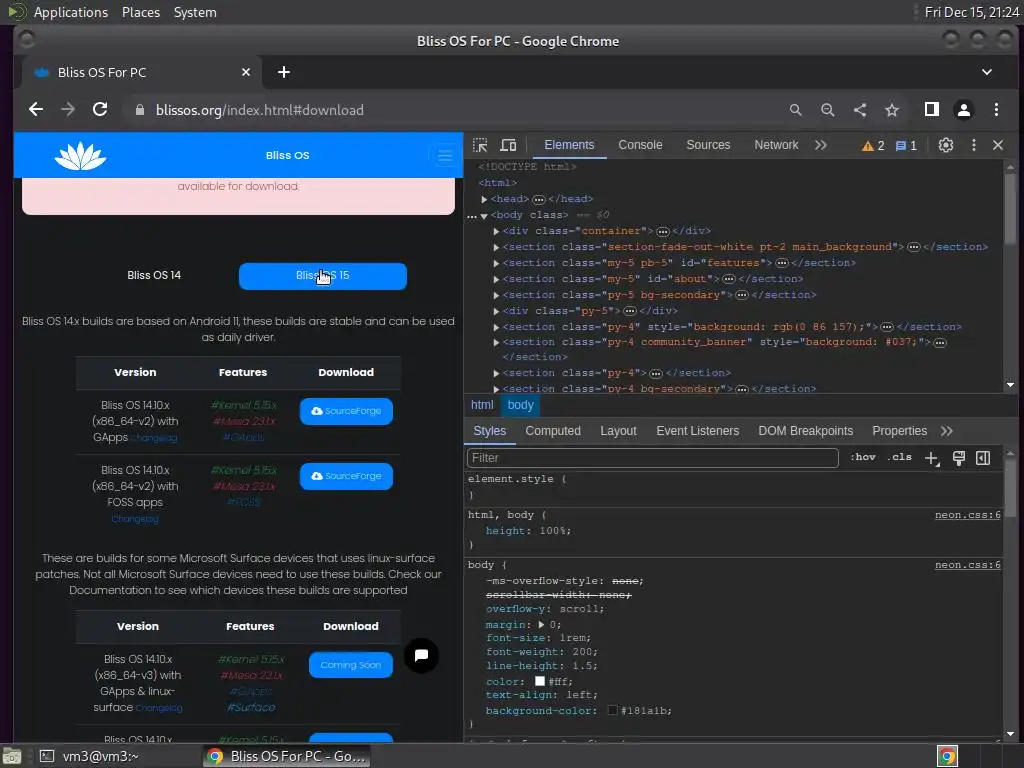
Task: Open Changelog link for linux-surface build
Action: 159,708
